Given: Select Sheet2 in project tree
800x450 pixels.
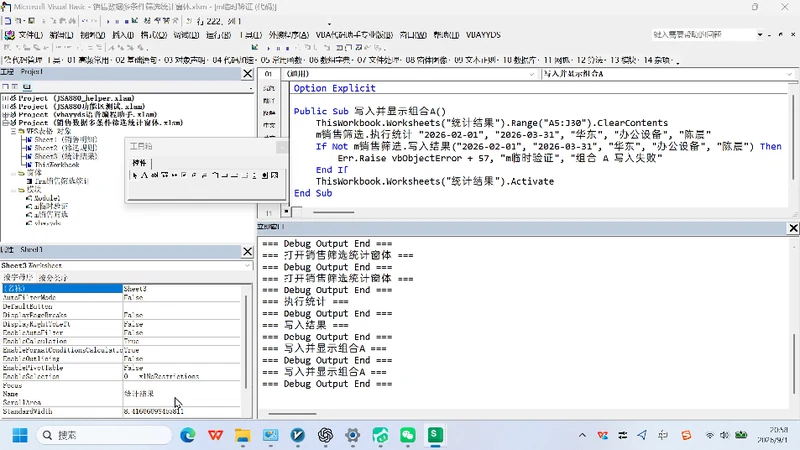Looking at the screenshot, I should point(66,148).
